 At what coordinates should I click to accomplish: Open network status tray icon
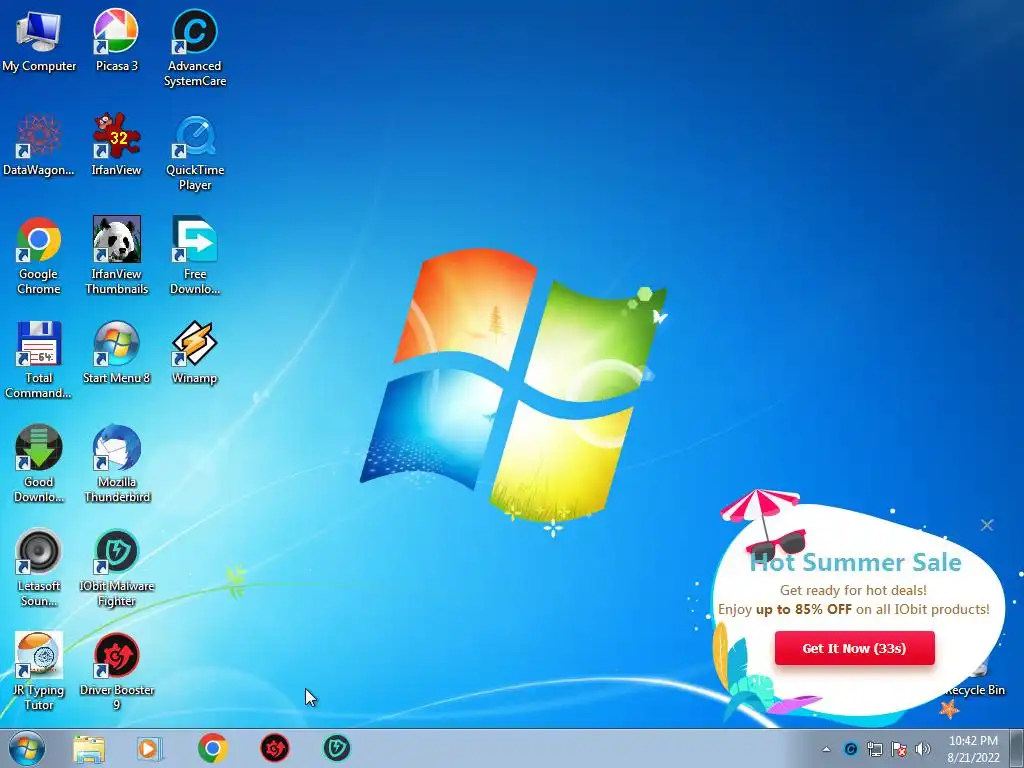click(874, 749)
